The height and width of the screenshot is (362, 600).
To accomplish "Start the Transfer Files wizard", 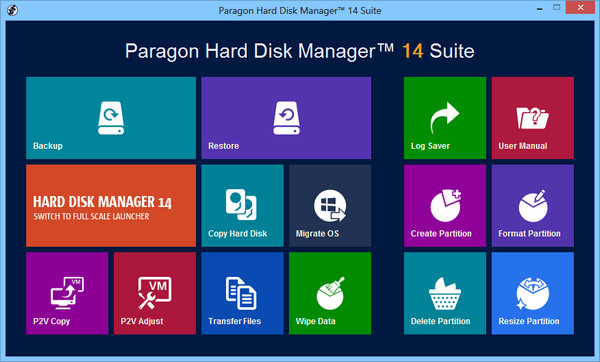I will [242, 293].
